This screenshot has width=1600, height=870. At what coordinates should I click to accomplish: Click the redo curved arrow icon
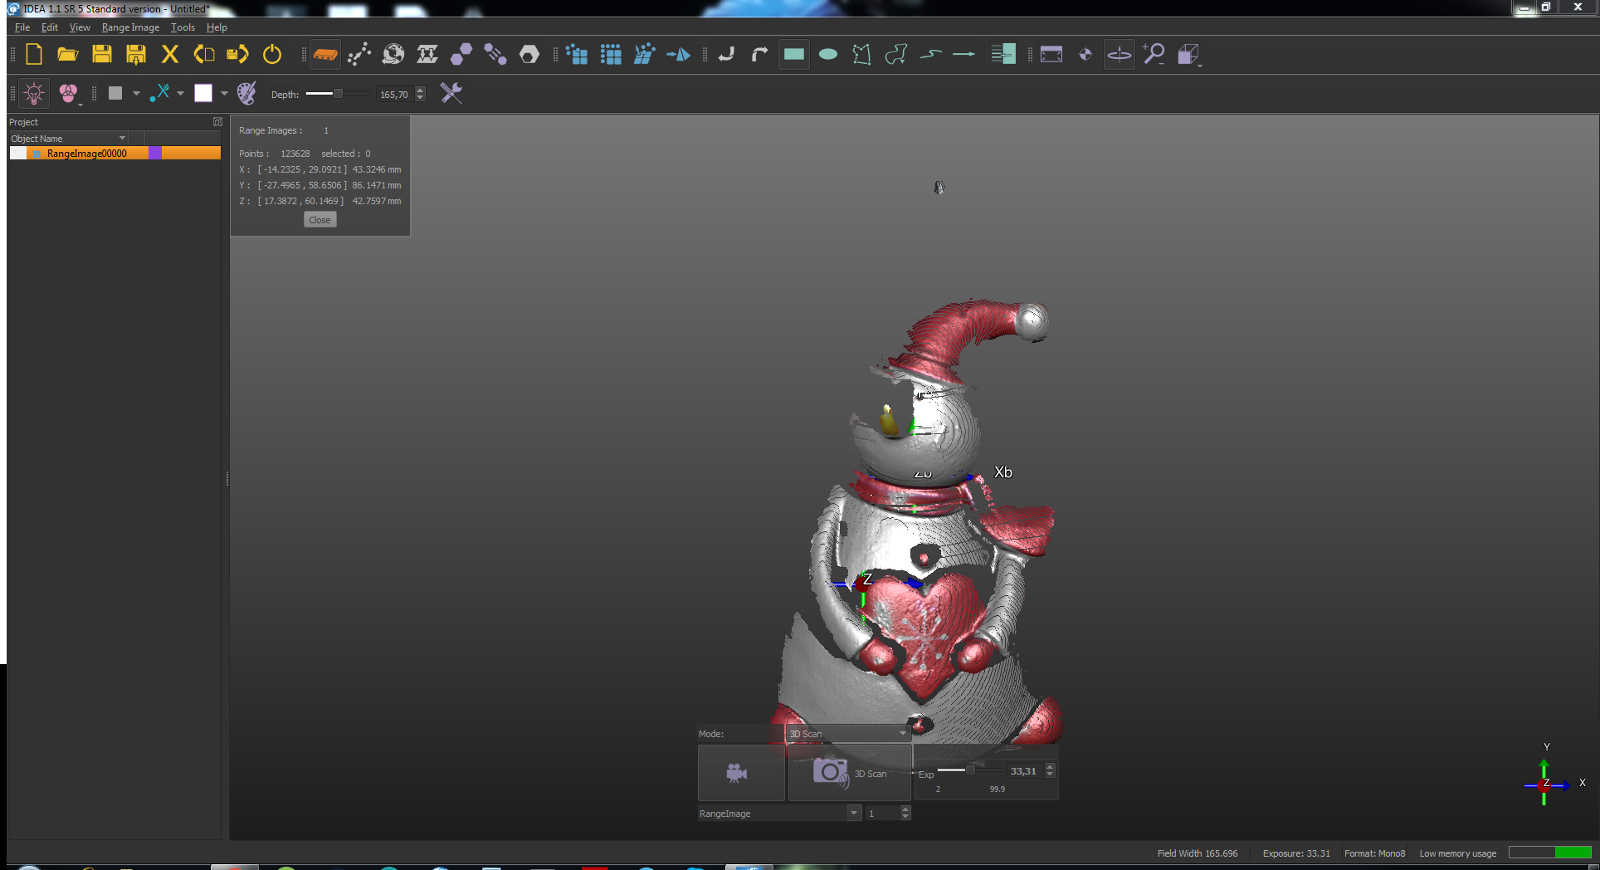click(760, 54)
